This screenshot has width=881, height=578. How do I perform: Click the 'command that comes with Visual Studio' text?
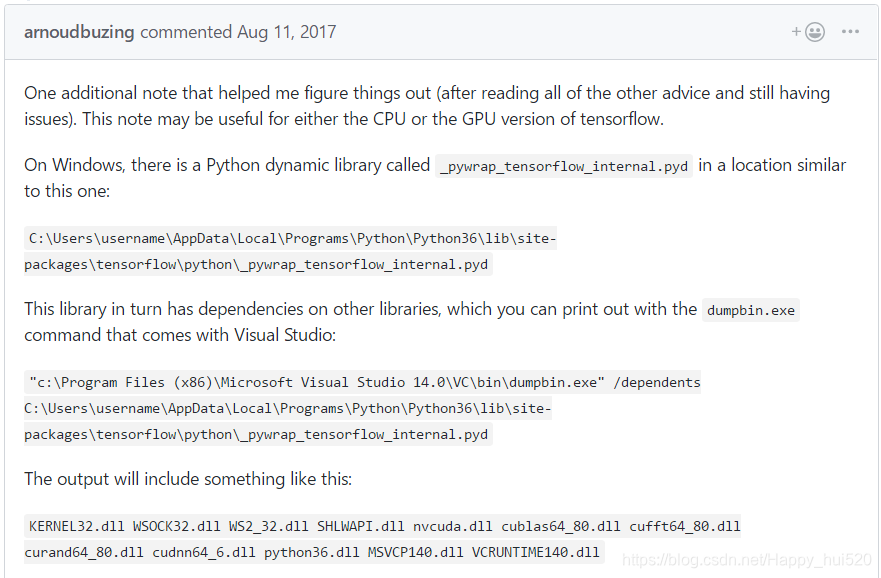[180, 335]
